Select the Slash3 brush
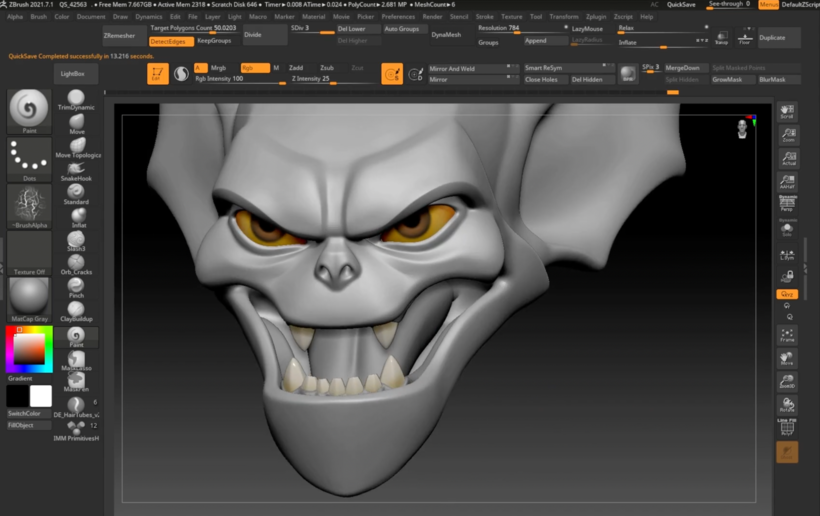 pos(76,241)
